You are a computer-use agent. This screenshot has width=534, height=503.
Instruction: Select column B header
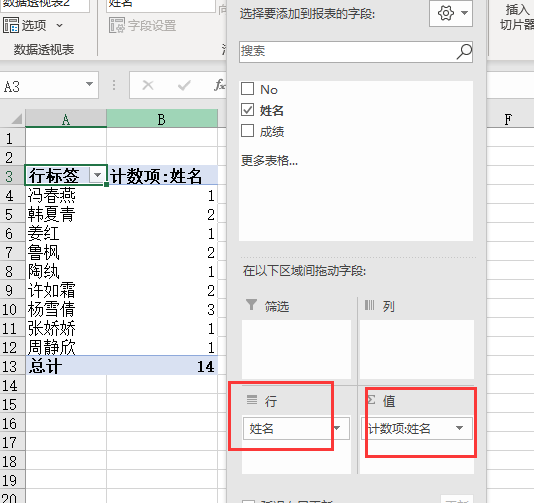pyautogui.click(x=162, y=119)
